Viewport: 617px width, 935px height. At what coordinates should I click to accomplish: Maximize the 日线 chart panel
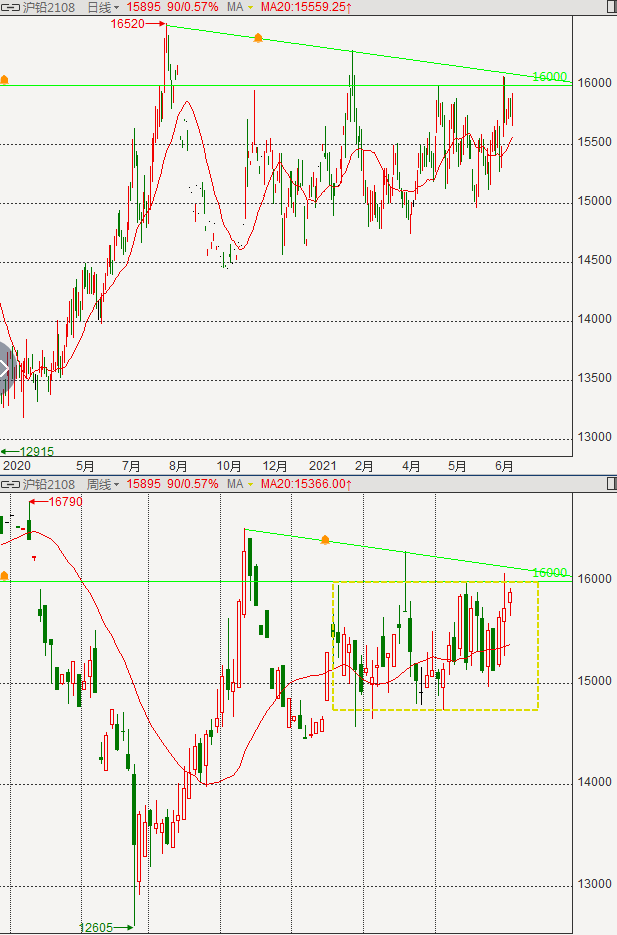(611, 7)
